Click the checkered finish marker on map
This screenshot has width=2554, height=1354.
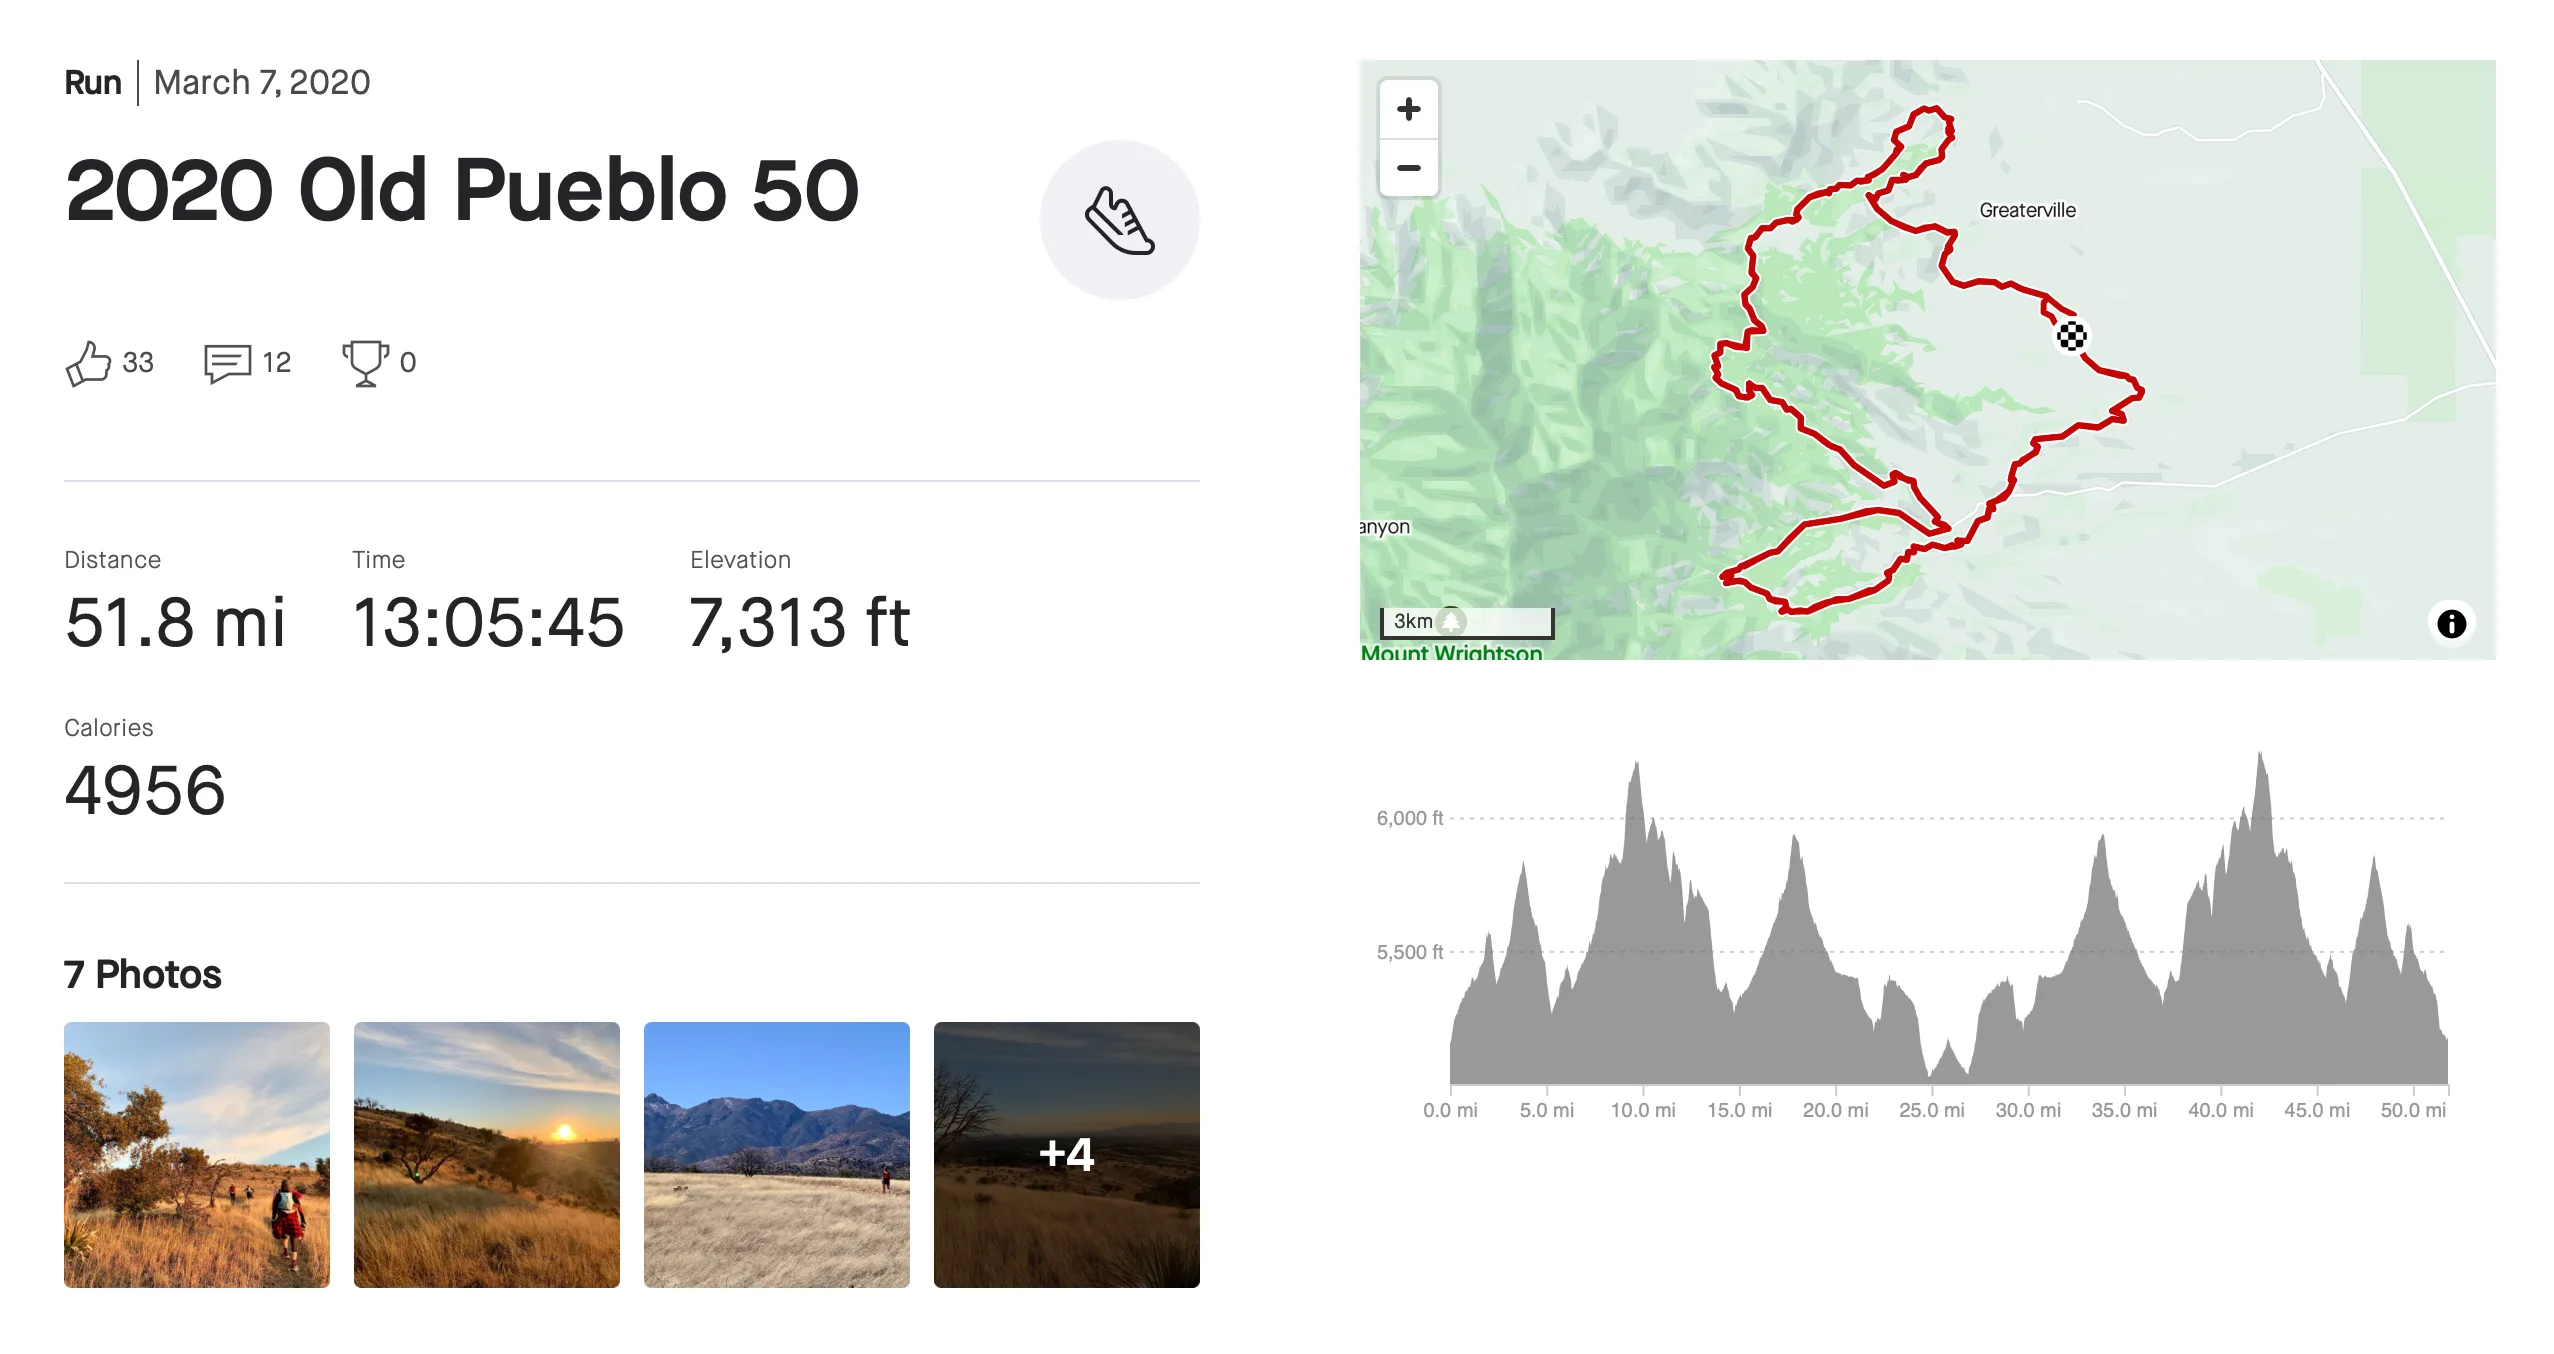[2071, 336]
